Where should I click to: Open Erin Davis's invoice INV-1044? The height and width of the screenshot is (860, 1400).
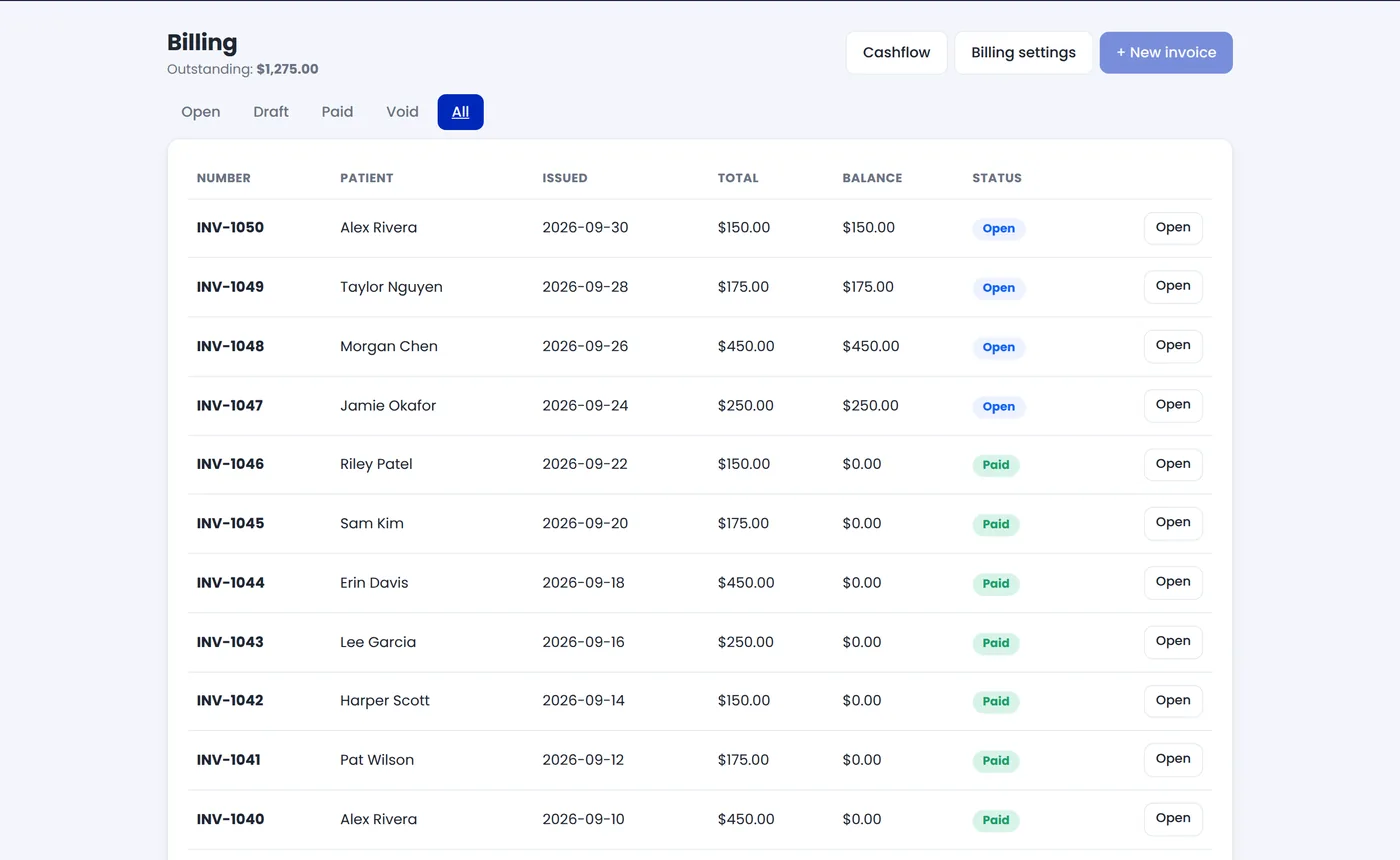(1173, 582)
